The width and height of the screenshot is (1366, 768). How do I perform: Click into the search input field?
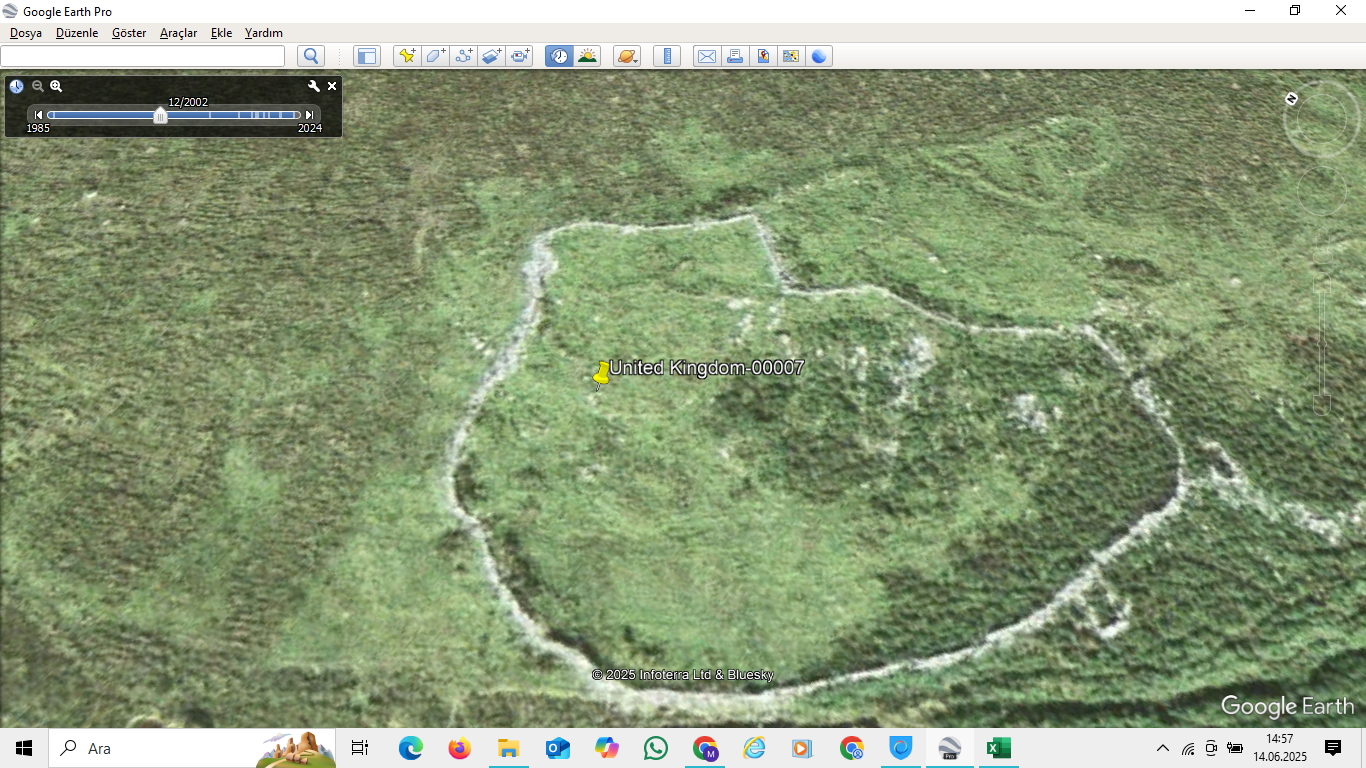pyautogui.click(x=142, y=56)
